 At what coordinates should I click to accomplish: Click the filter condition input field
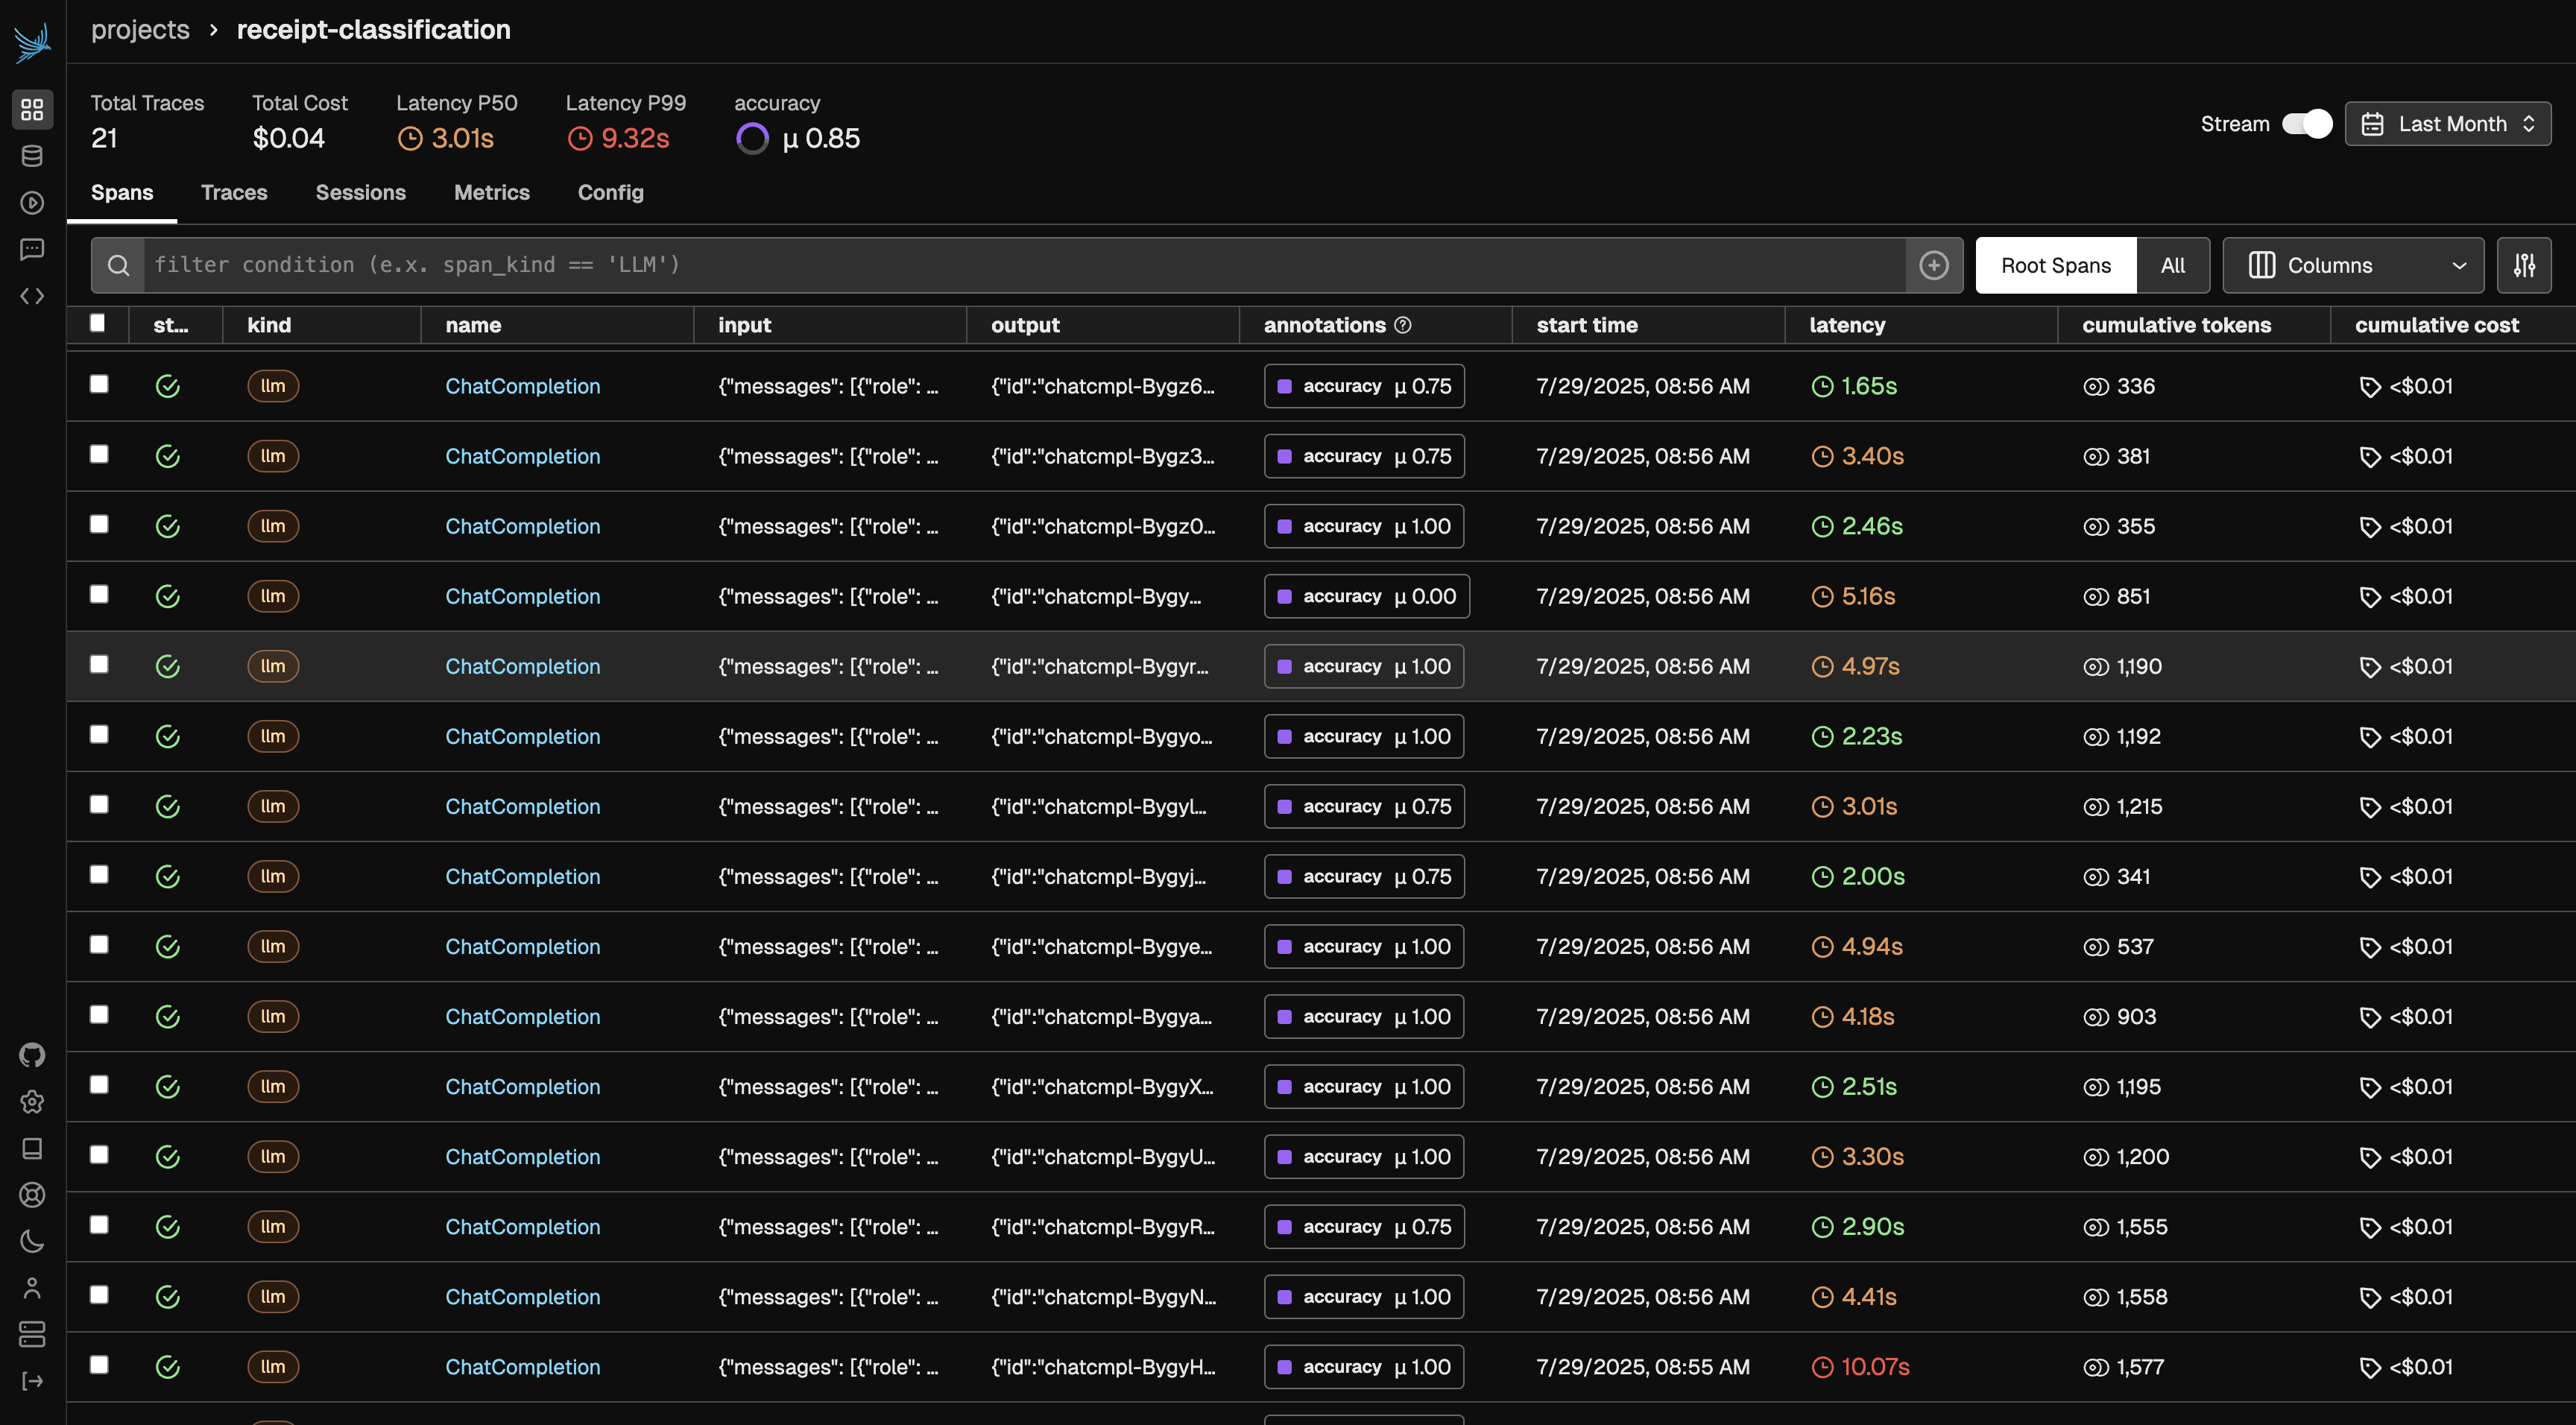[1020, 265]
